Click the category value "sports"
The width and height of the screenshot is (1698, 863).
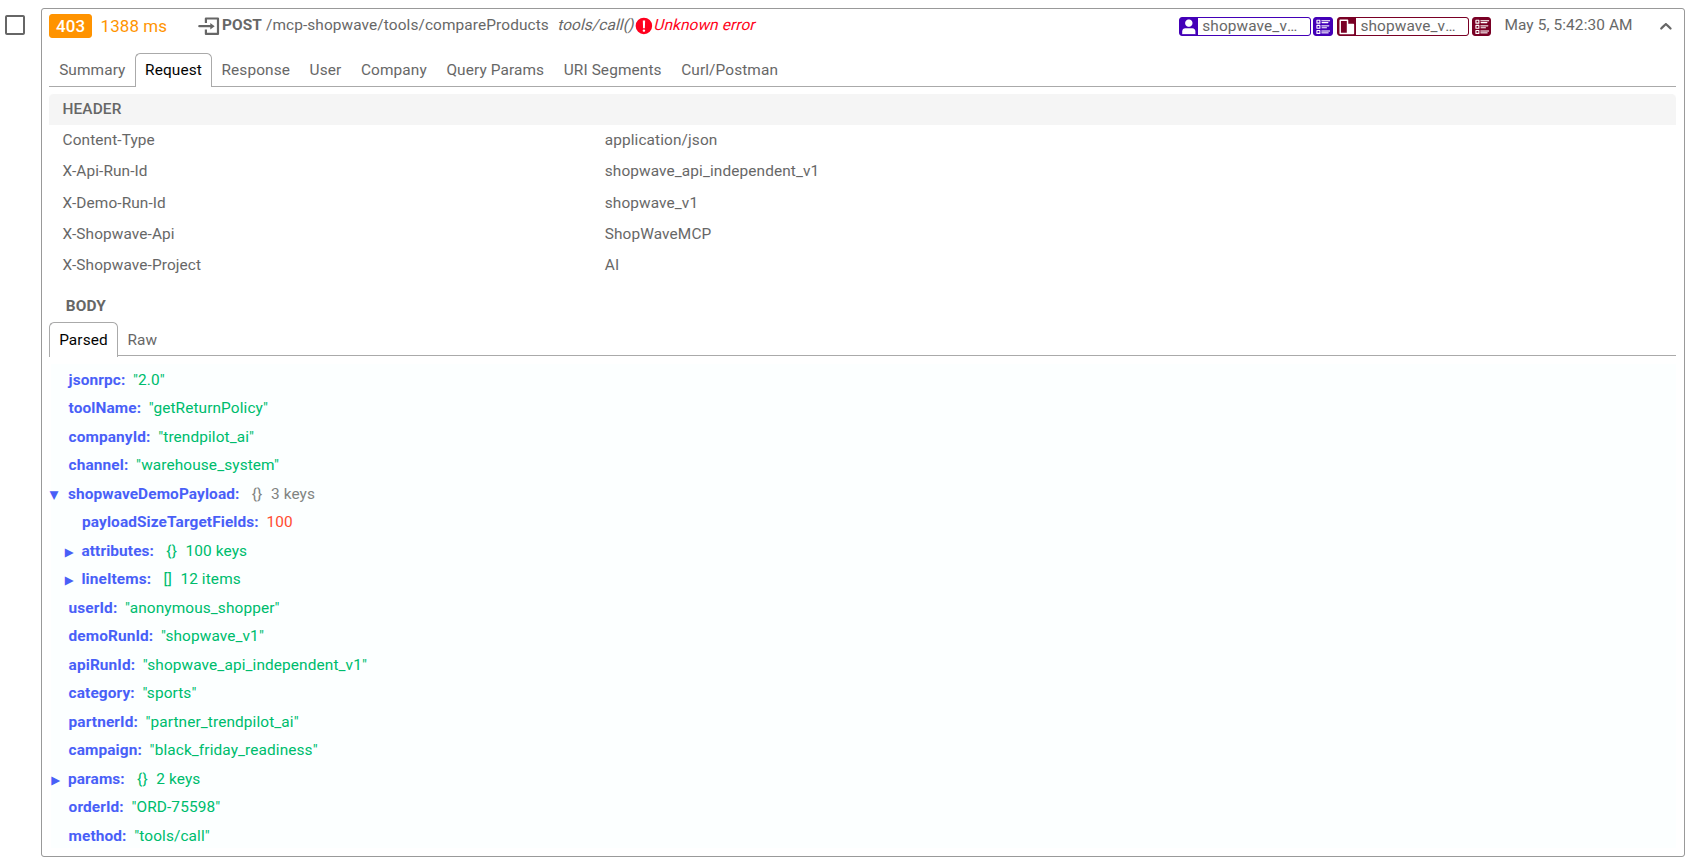pyautogui.click(x=169, y=693)
